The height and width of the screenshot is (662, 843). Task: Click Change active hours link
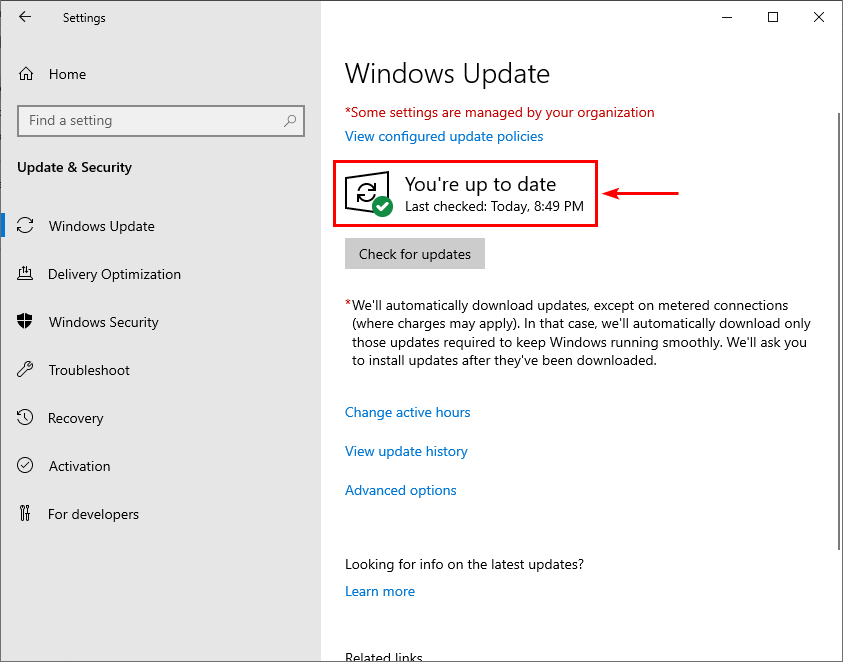click(x=408, y=412)
